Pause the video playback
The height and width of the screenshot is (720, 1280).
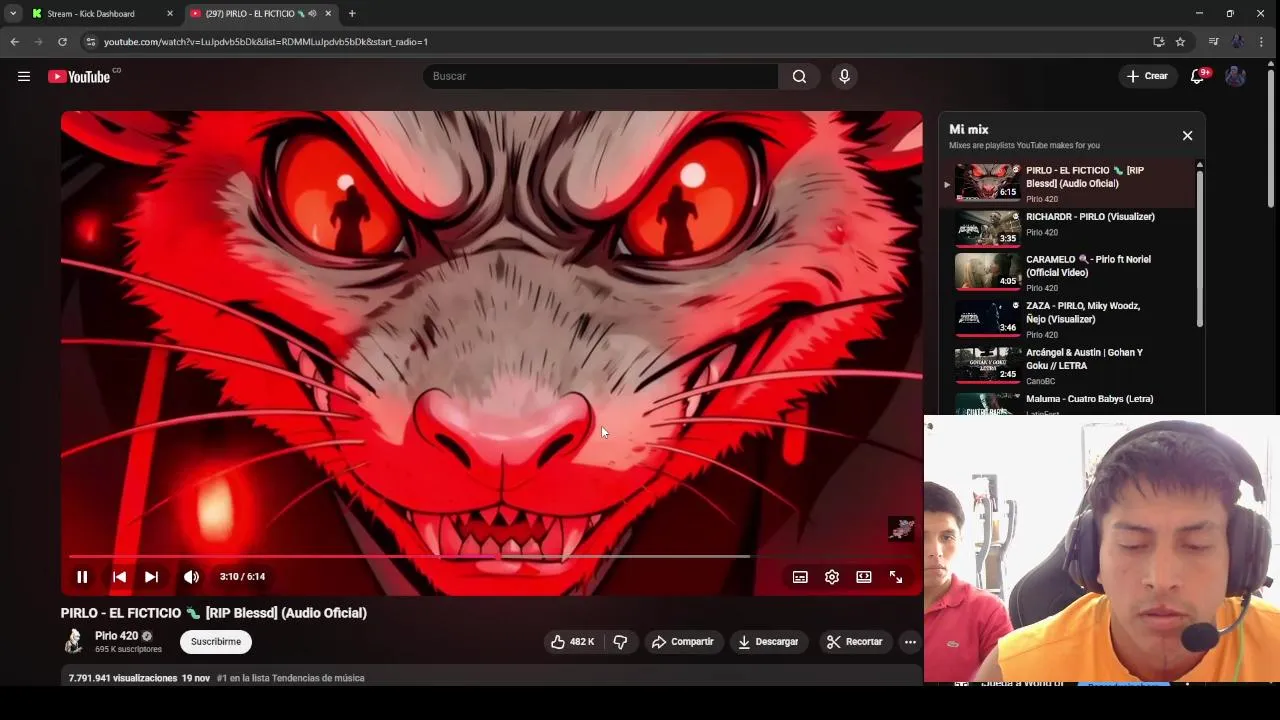coord(82,577)
